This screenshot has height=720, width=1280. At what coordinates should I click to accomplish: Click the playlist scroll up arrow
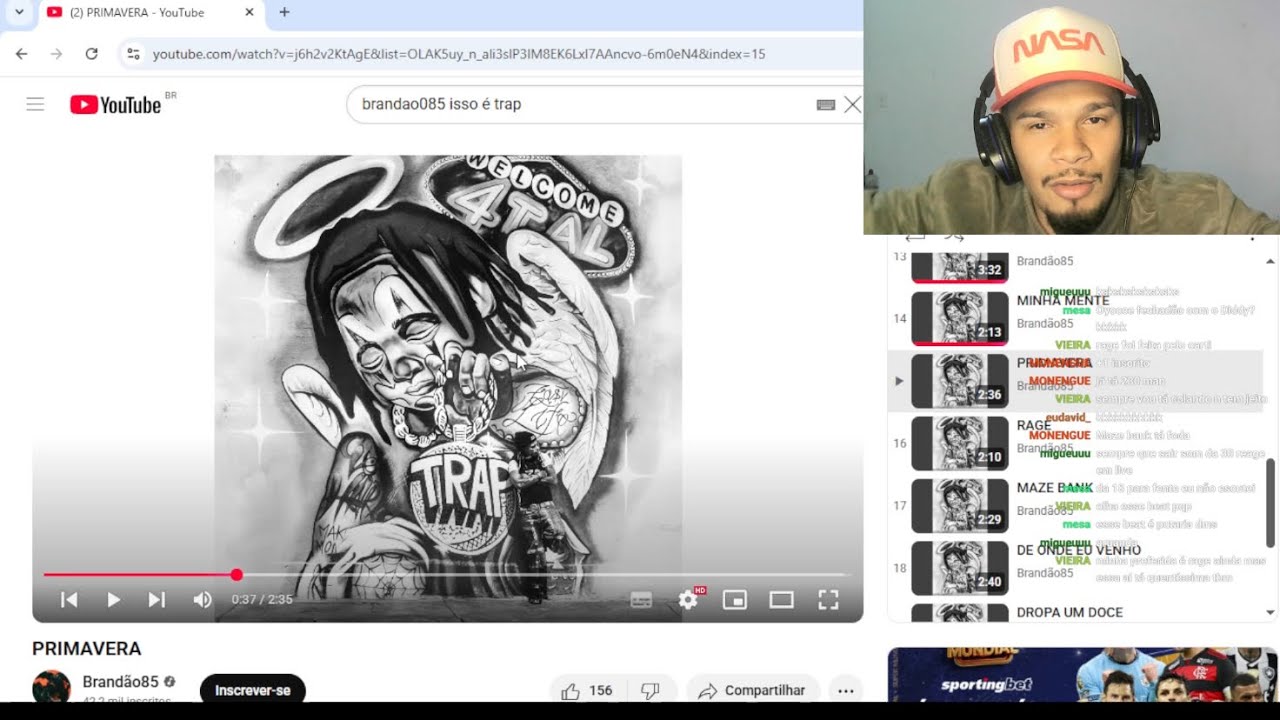click(x=1270, y=262)
